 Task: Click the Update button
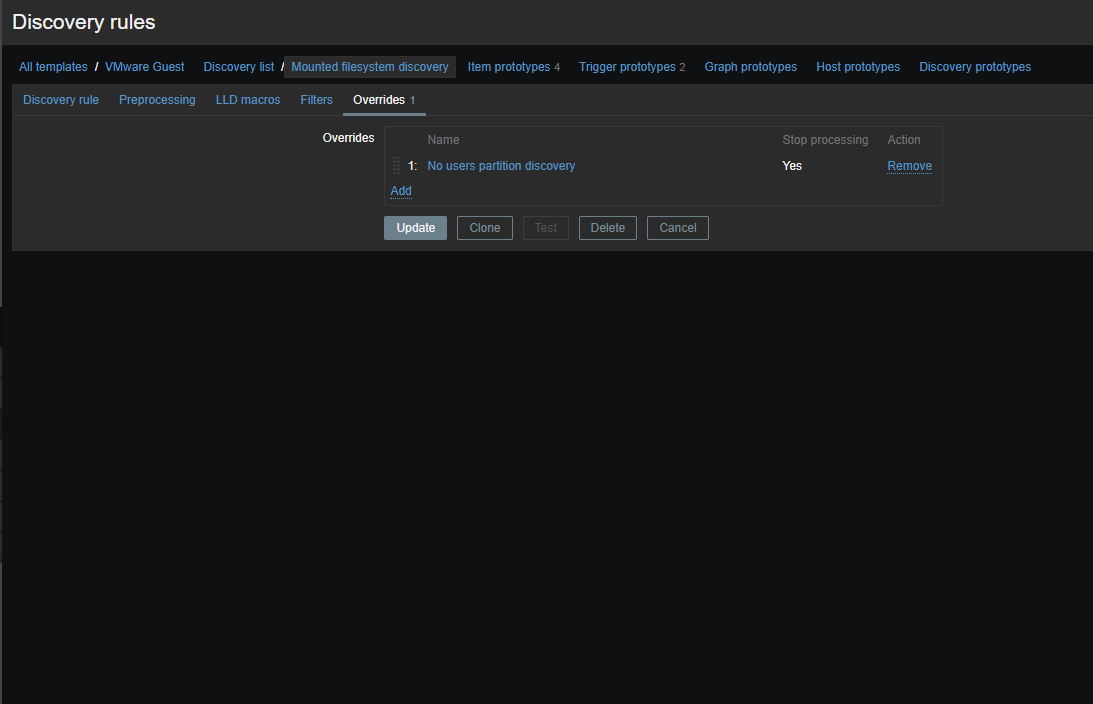point(415,228)
